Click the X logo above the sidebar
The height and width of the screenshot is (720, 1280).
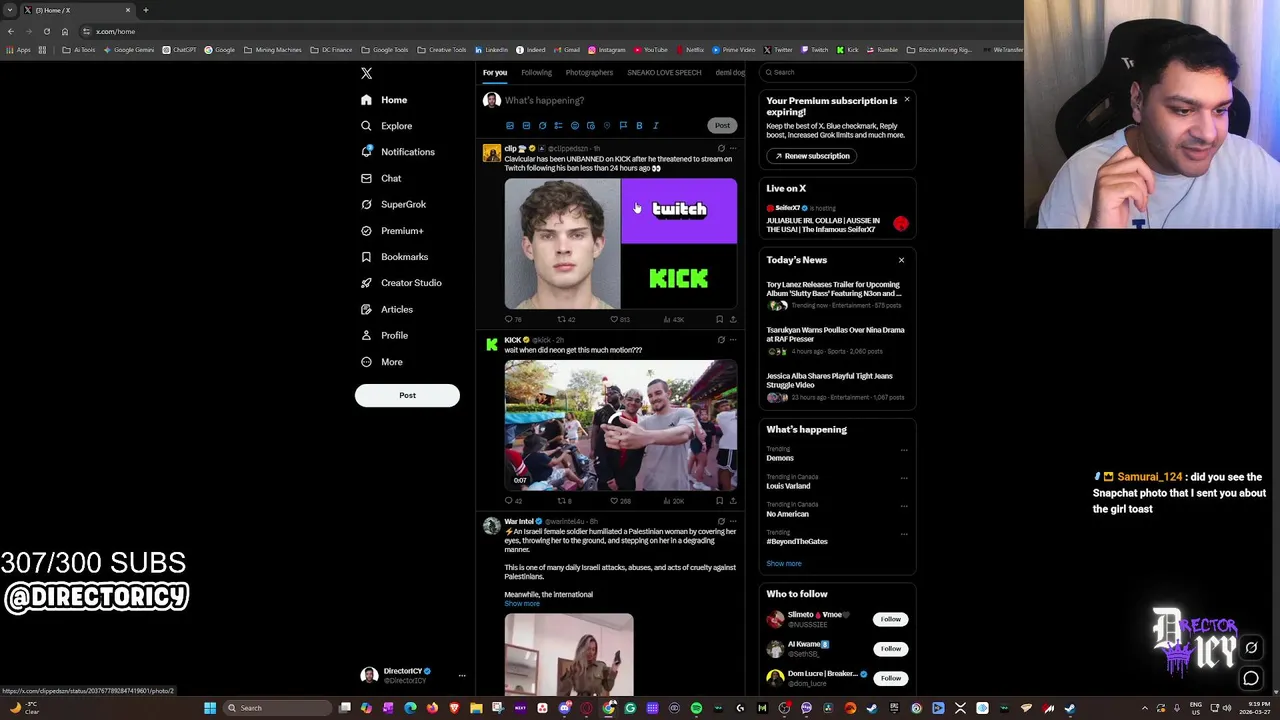pos(366,73)
